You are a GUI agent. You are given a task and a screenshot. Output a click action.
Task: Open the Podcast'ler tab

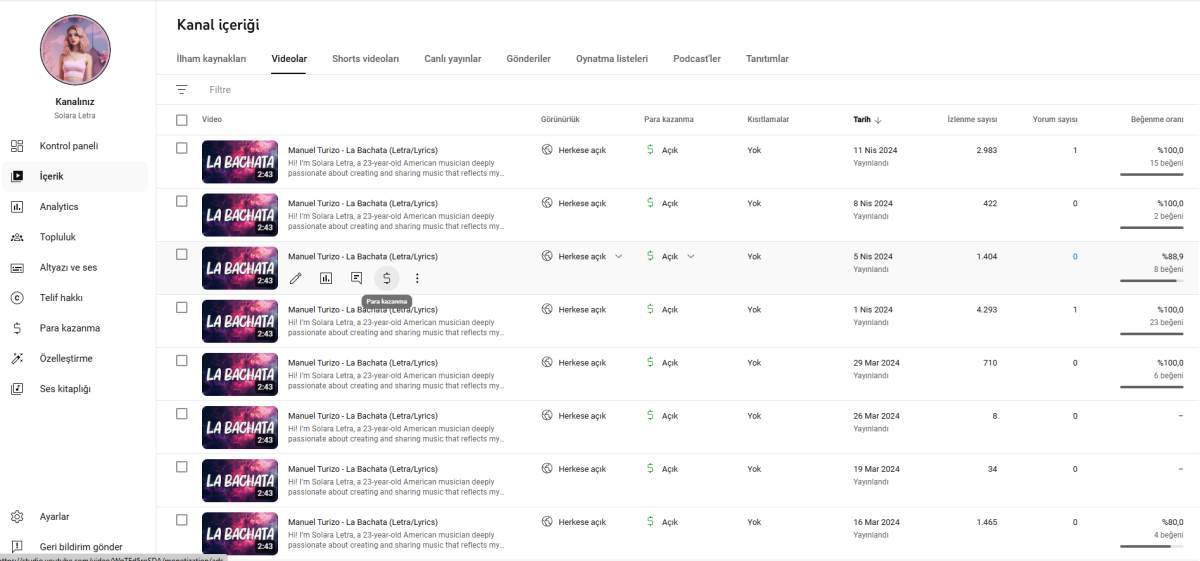697,59
